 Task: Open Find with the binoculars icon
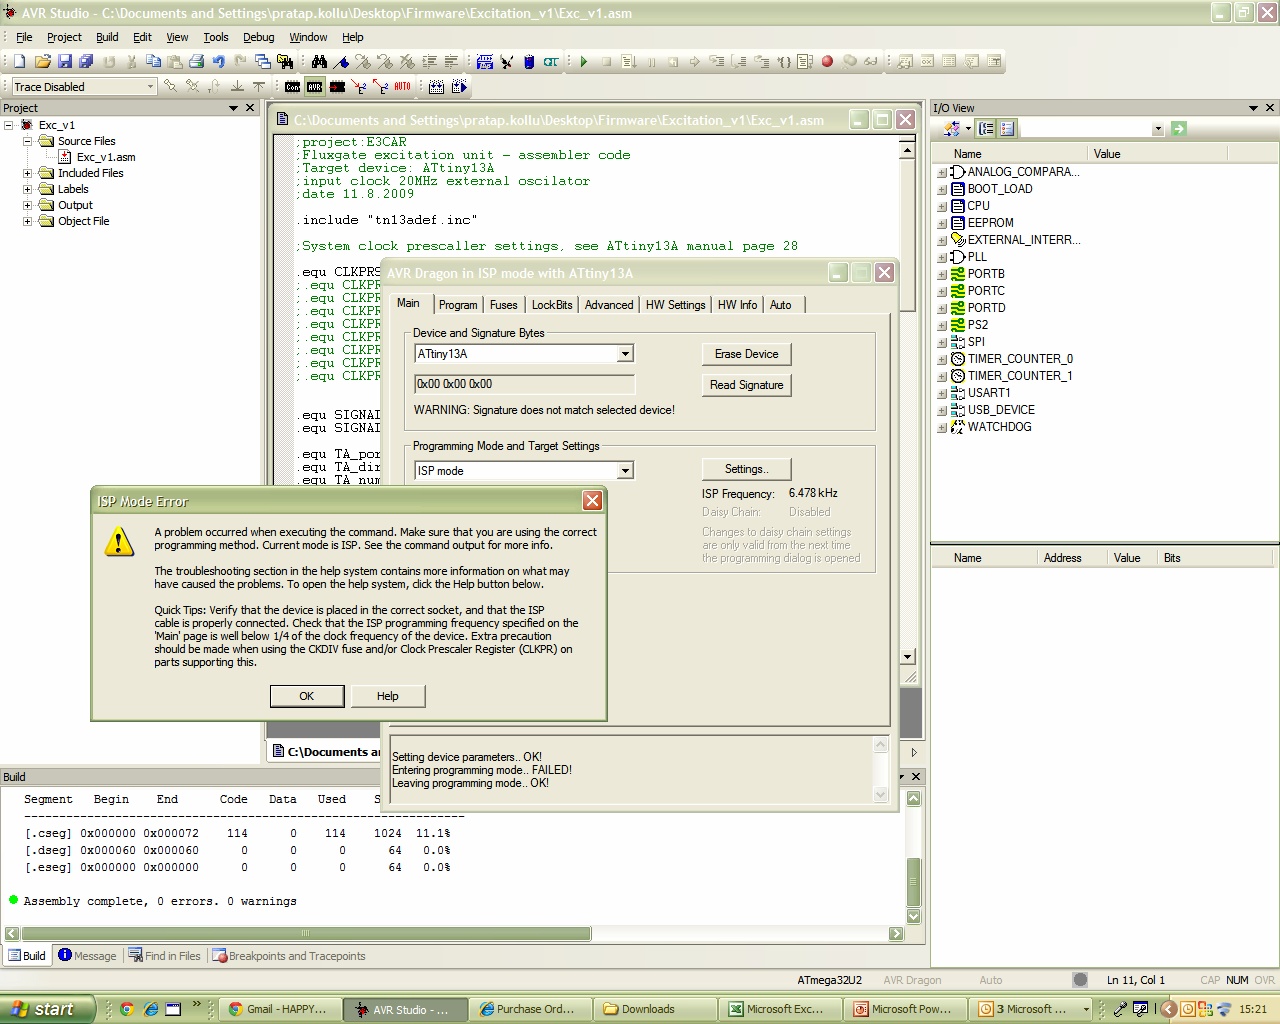(319, 62)
